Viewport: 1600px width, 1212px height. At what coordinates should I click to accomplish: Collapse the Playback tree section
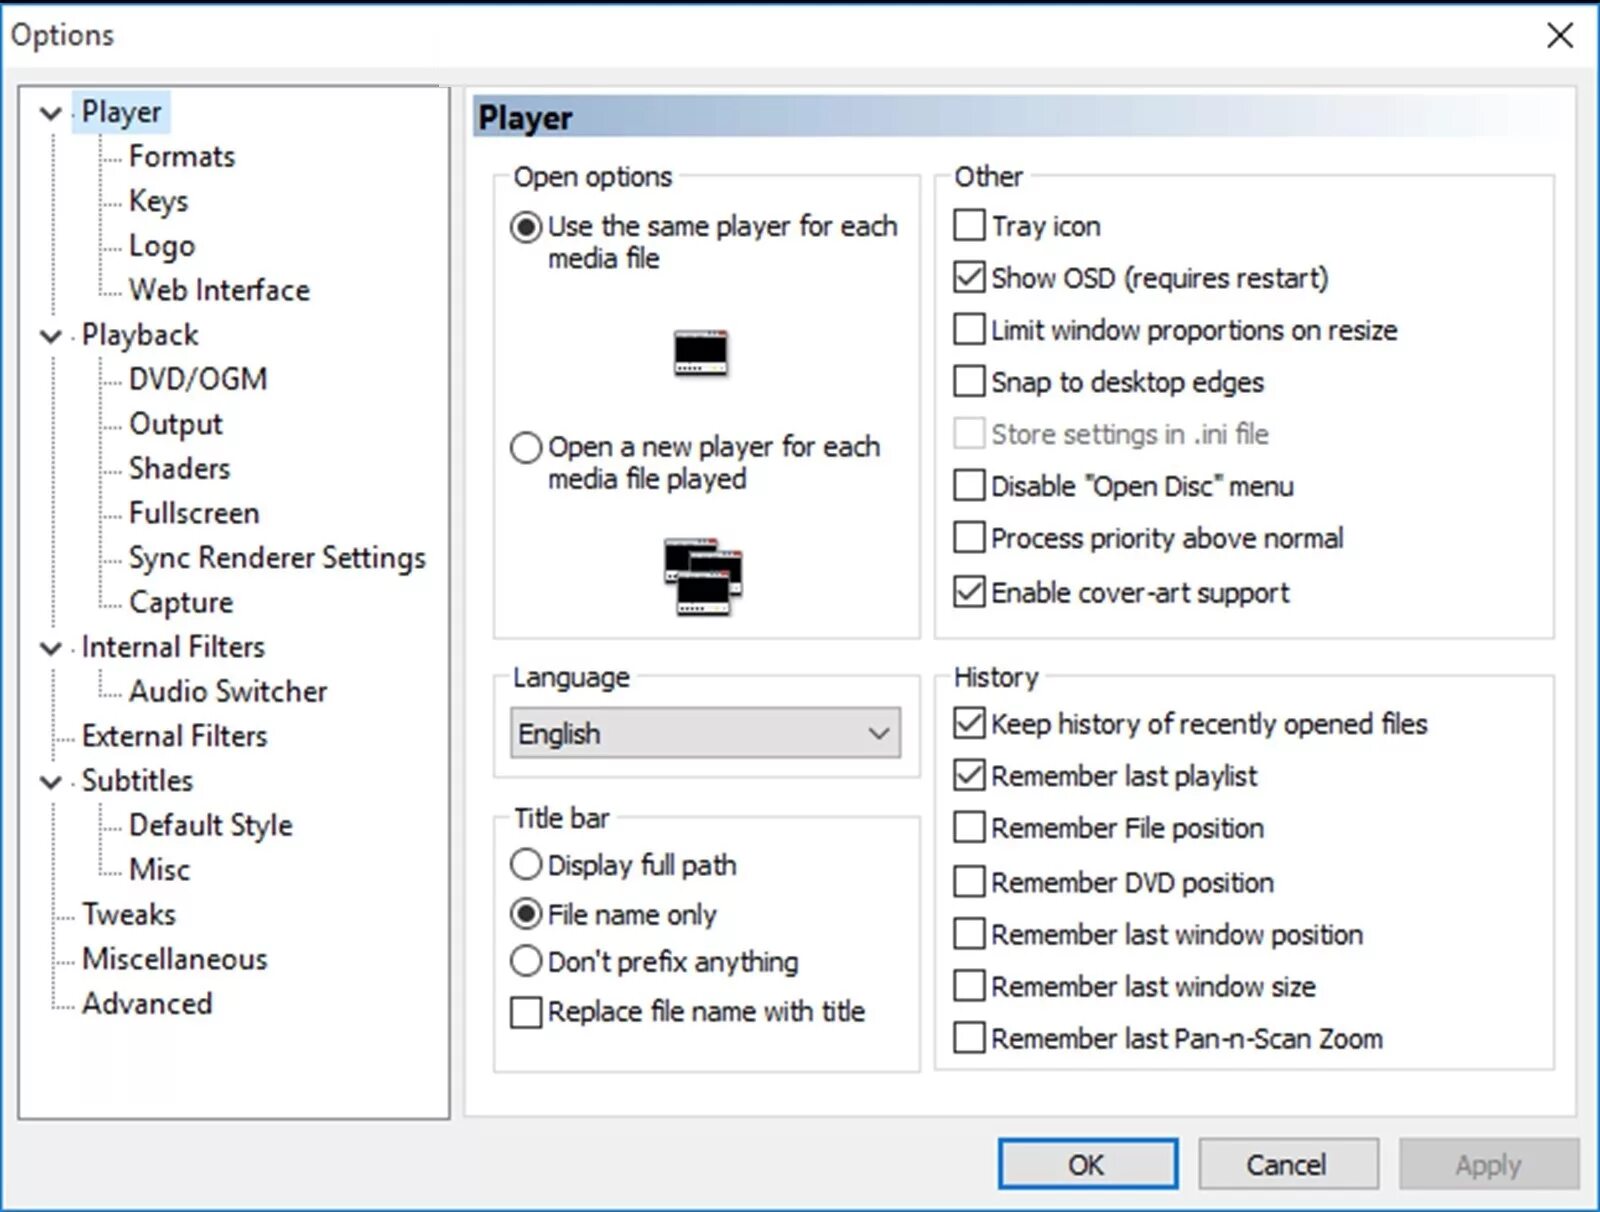(50, 336)
